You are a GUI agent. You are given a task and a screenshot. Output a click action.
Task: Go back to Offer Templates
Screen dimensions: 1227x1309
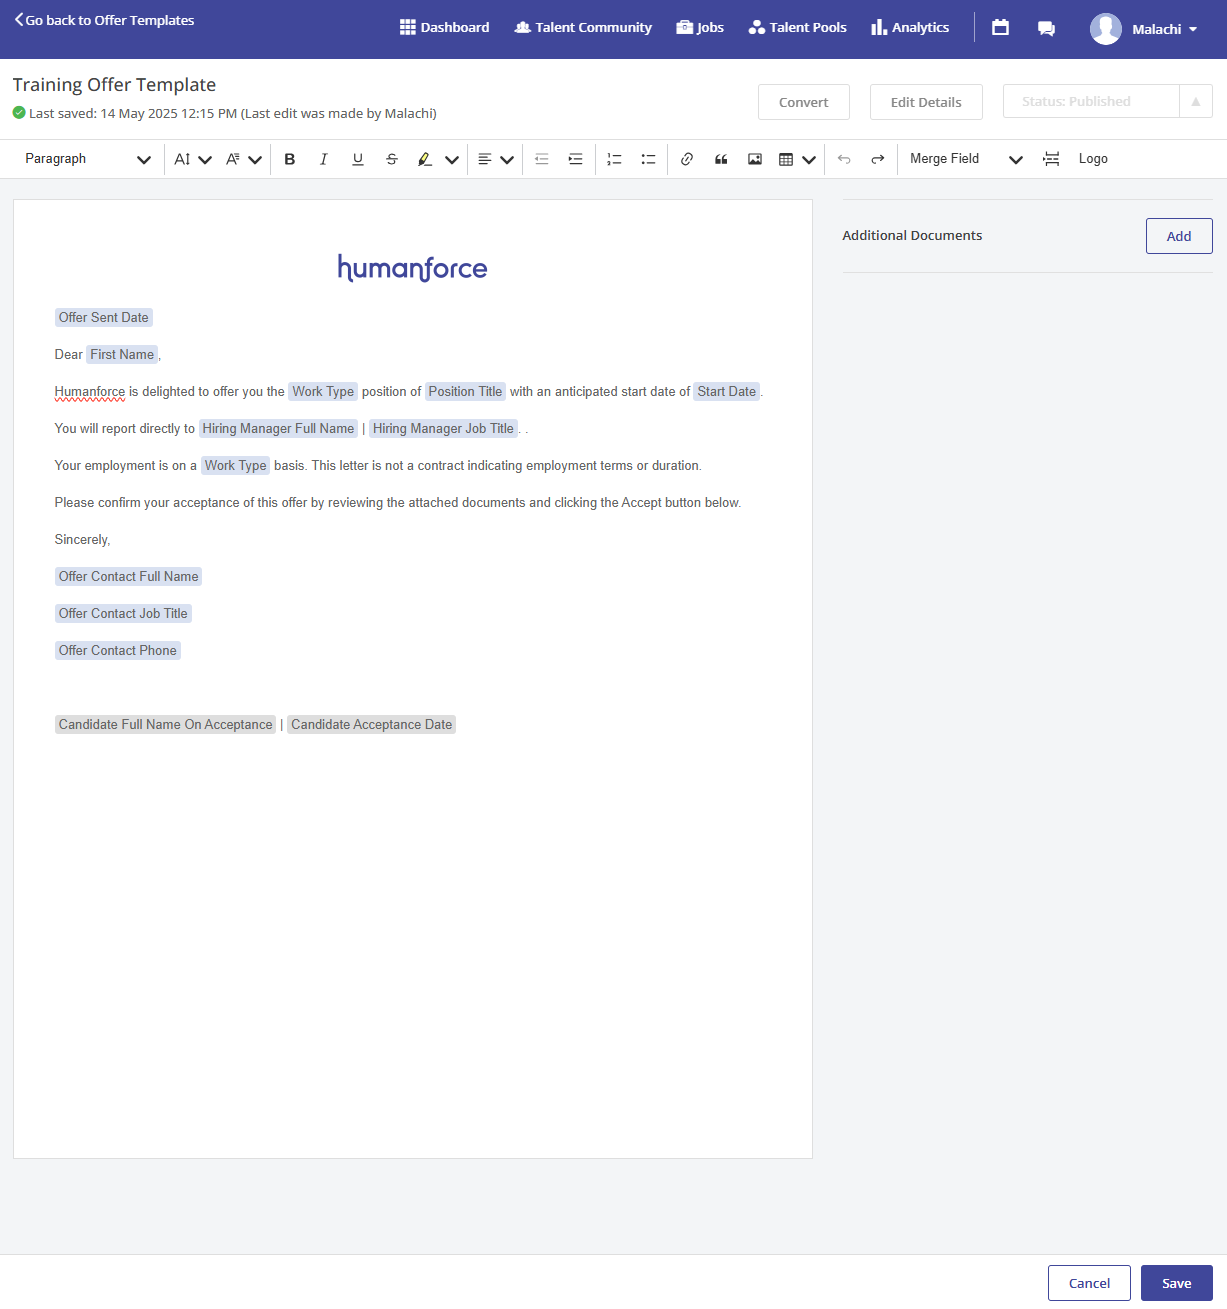[x=104, y=20]
